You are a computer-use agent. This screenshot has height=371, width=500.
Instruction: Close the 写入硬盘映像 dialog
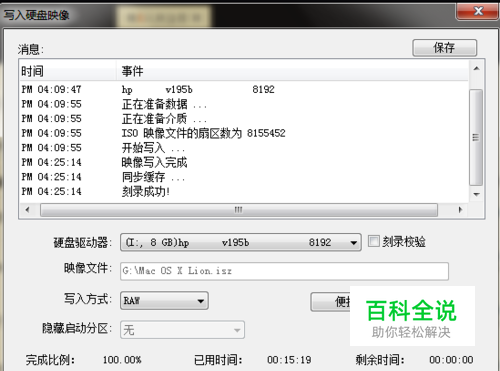(477, 11)
